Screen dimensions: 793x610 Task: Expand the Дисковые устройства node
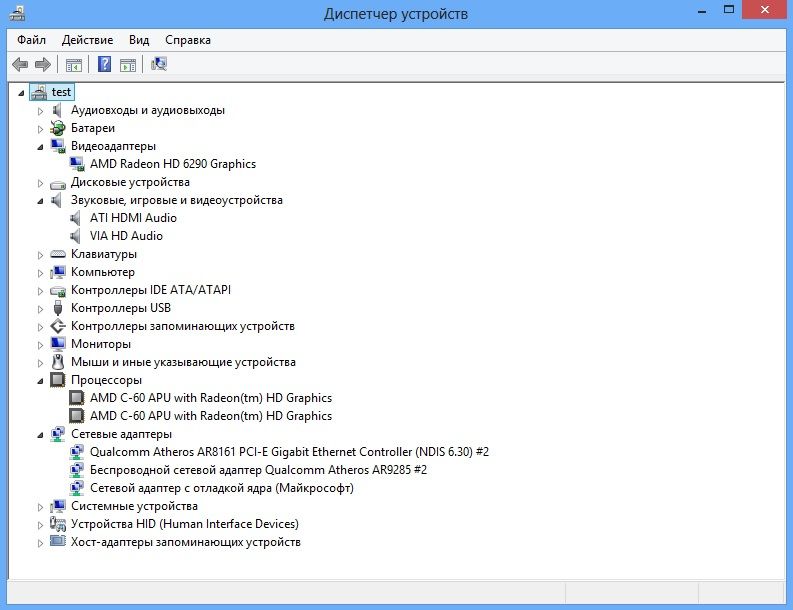tap(40, 183)
